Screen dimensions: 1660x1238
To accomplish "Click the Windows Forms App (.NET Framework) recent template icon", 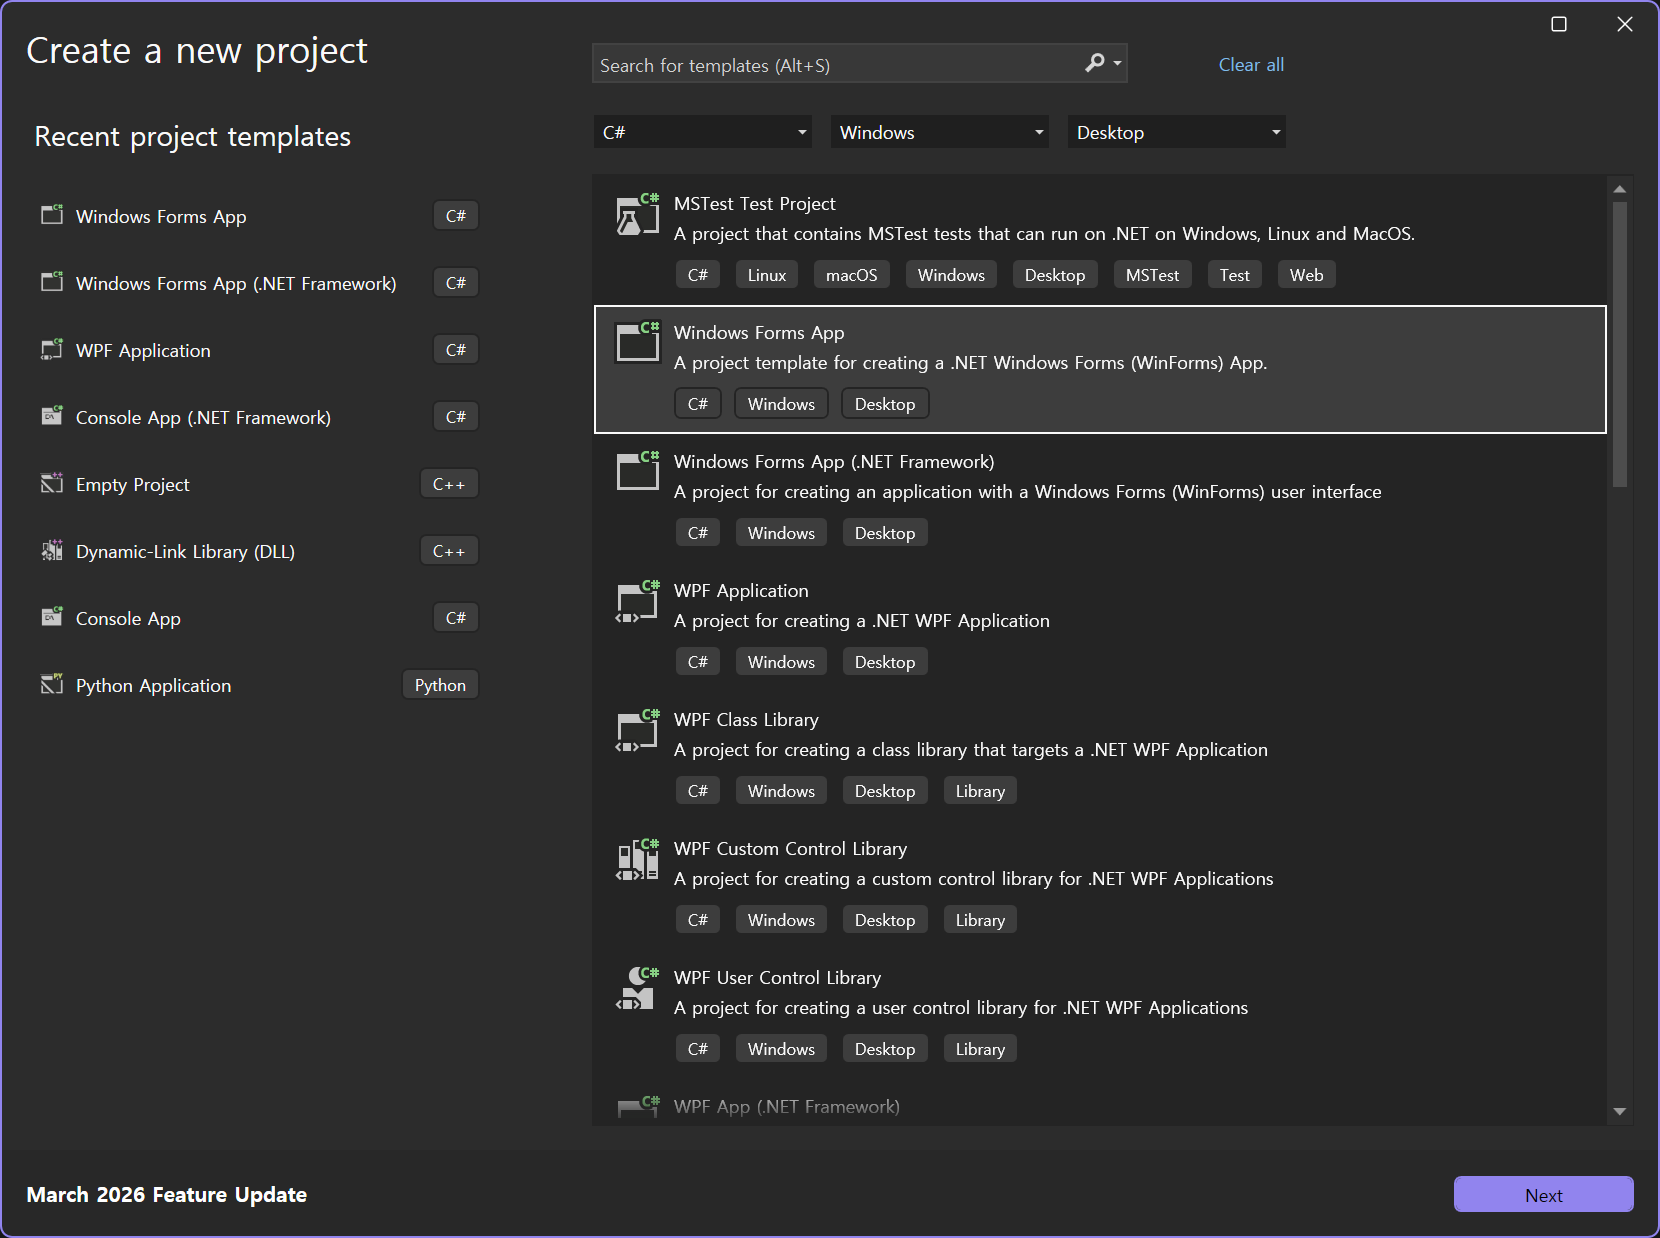I will 52,282.
